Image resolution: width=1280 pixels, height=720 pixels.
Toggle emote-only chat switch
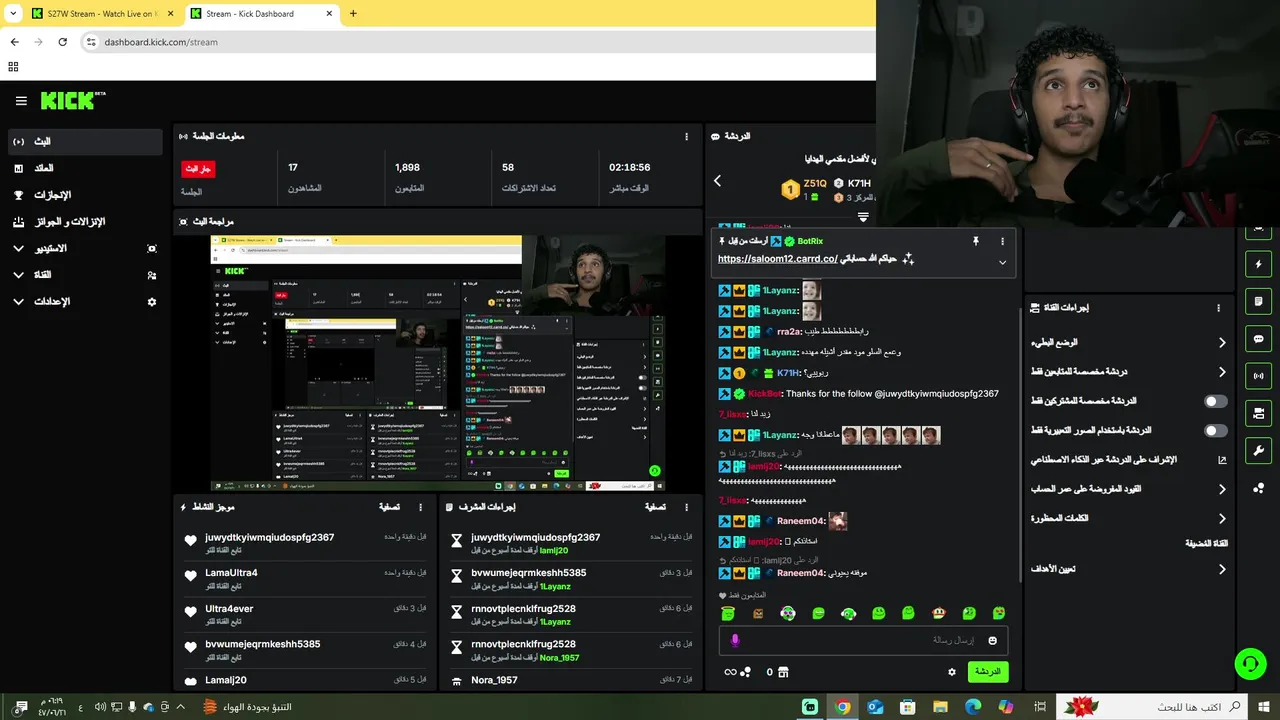click(x=1215, y=430)
